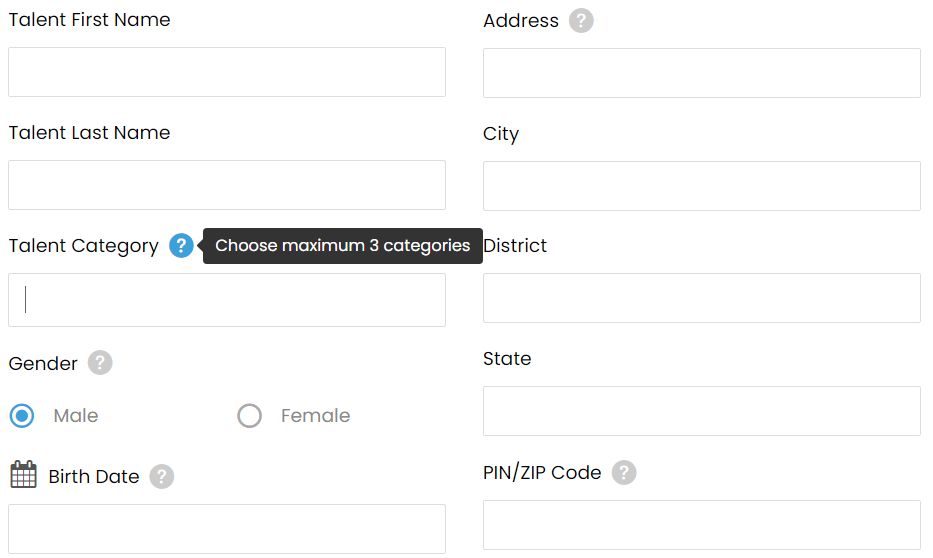Open the Talent Category selection box
This screenshot has width=933, height=558.
pyautogui.click(x=227, y=300)
